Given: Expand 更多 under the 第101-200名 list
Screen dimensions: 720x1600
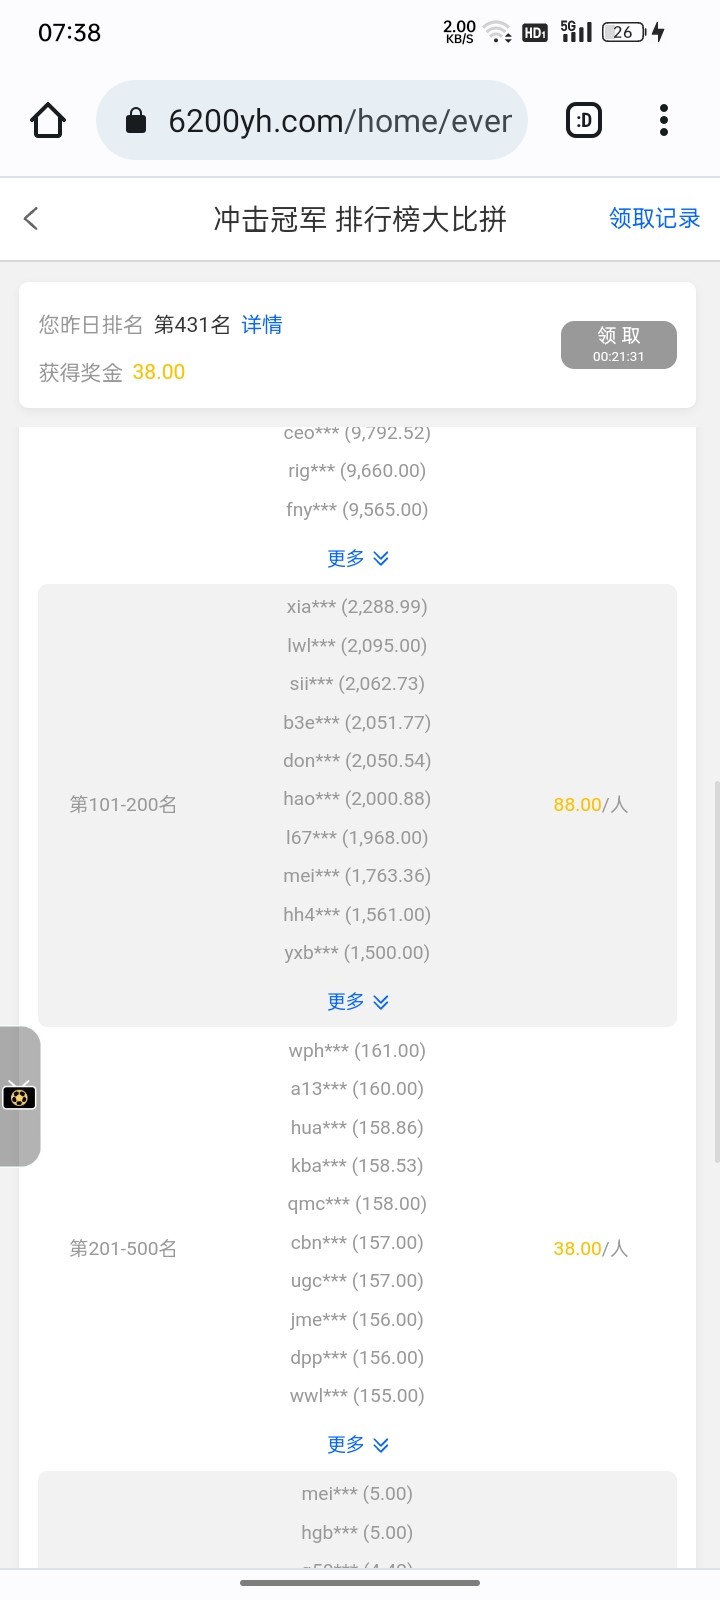Looking at the screenshot, I should 358,1001.
